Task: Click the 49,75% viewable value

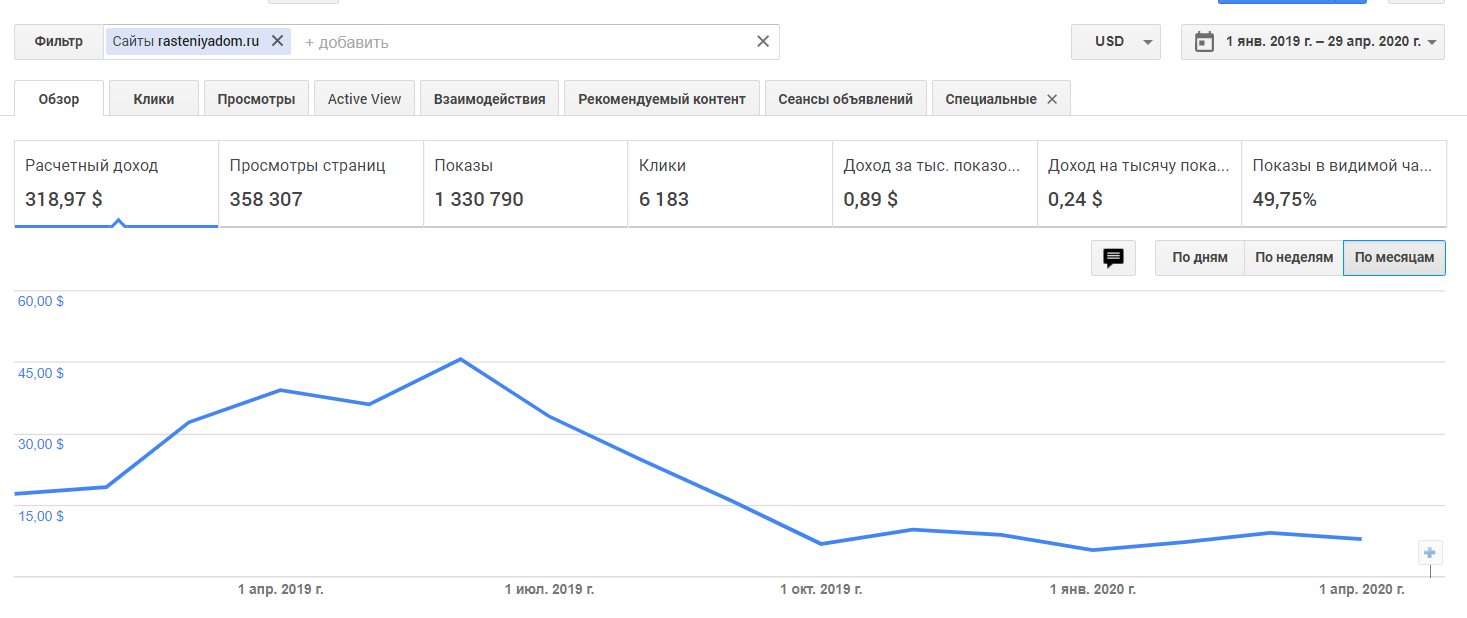Action: [x=1285, y=199]
